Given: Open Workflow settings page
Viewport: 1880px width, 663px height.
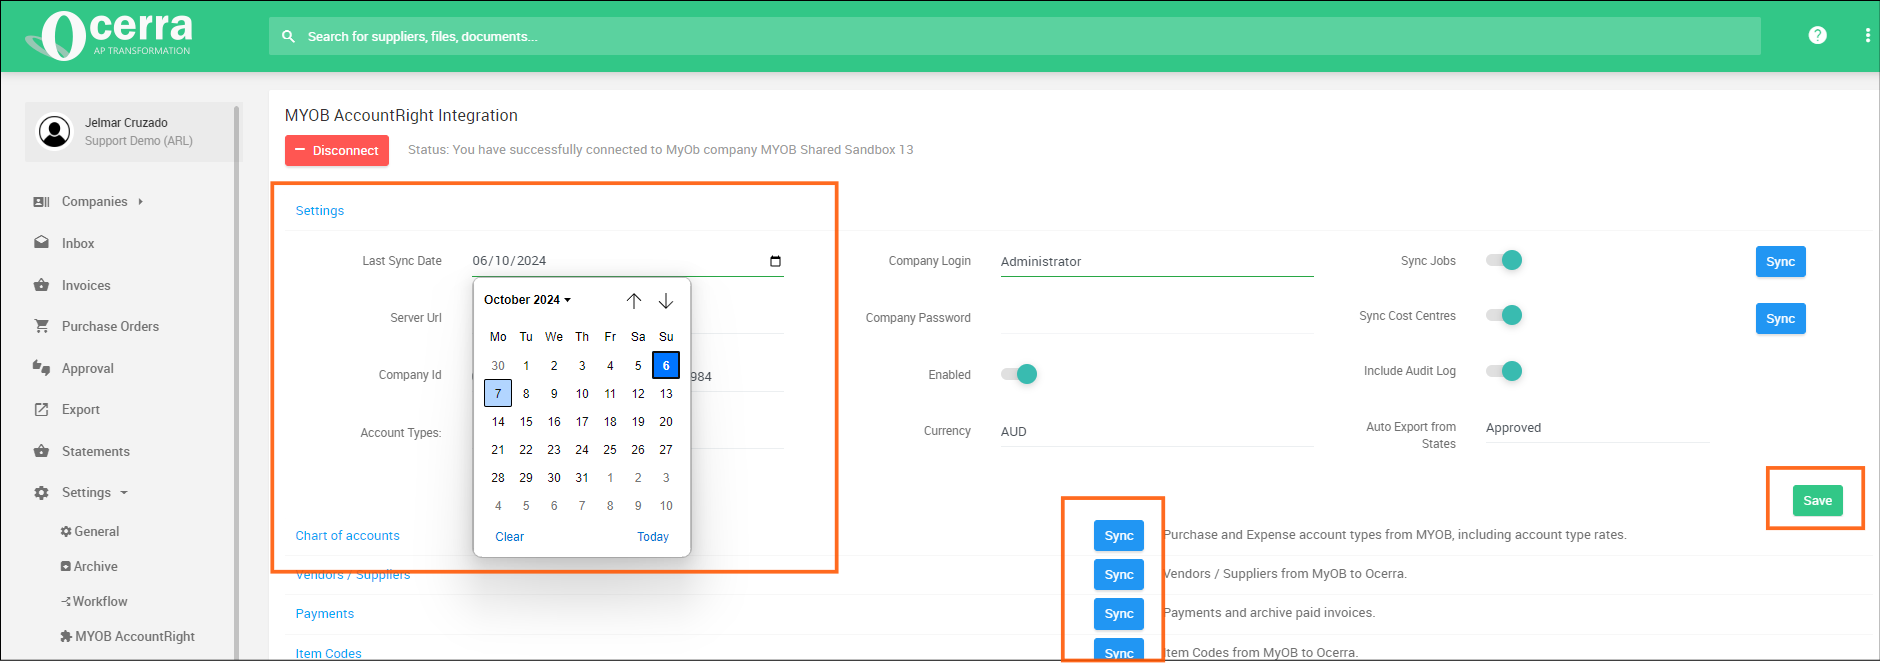Looking at the screenshot, I should pos(94,602).
